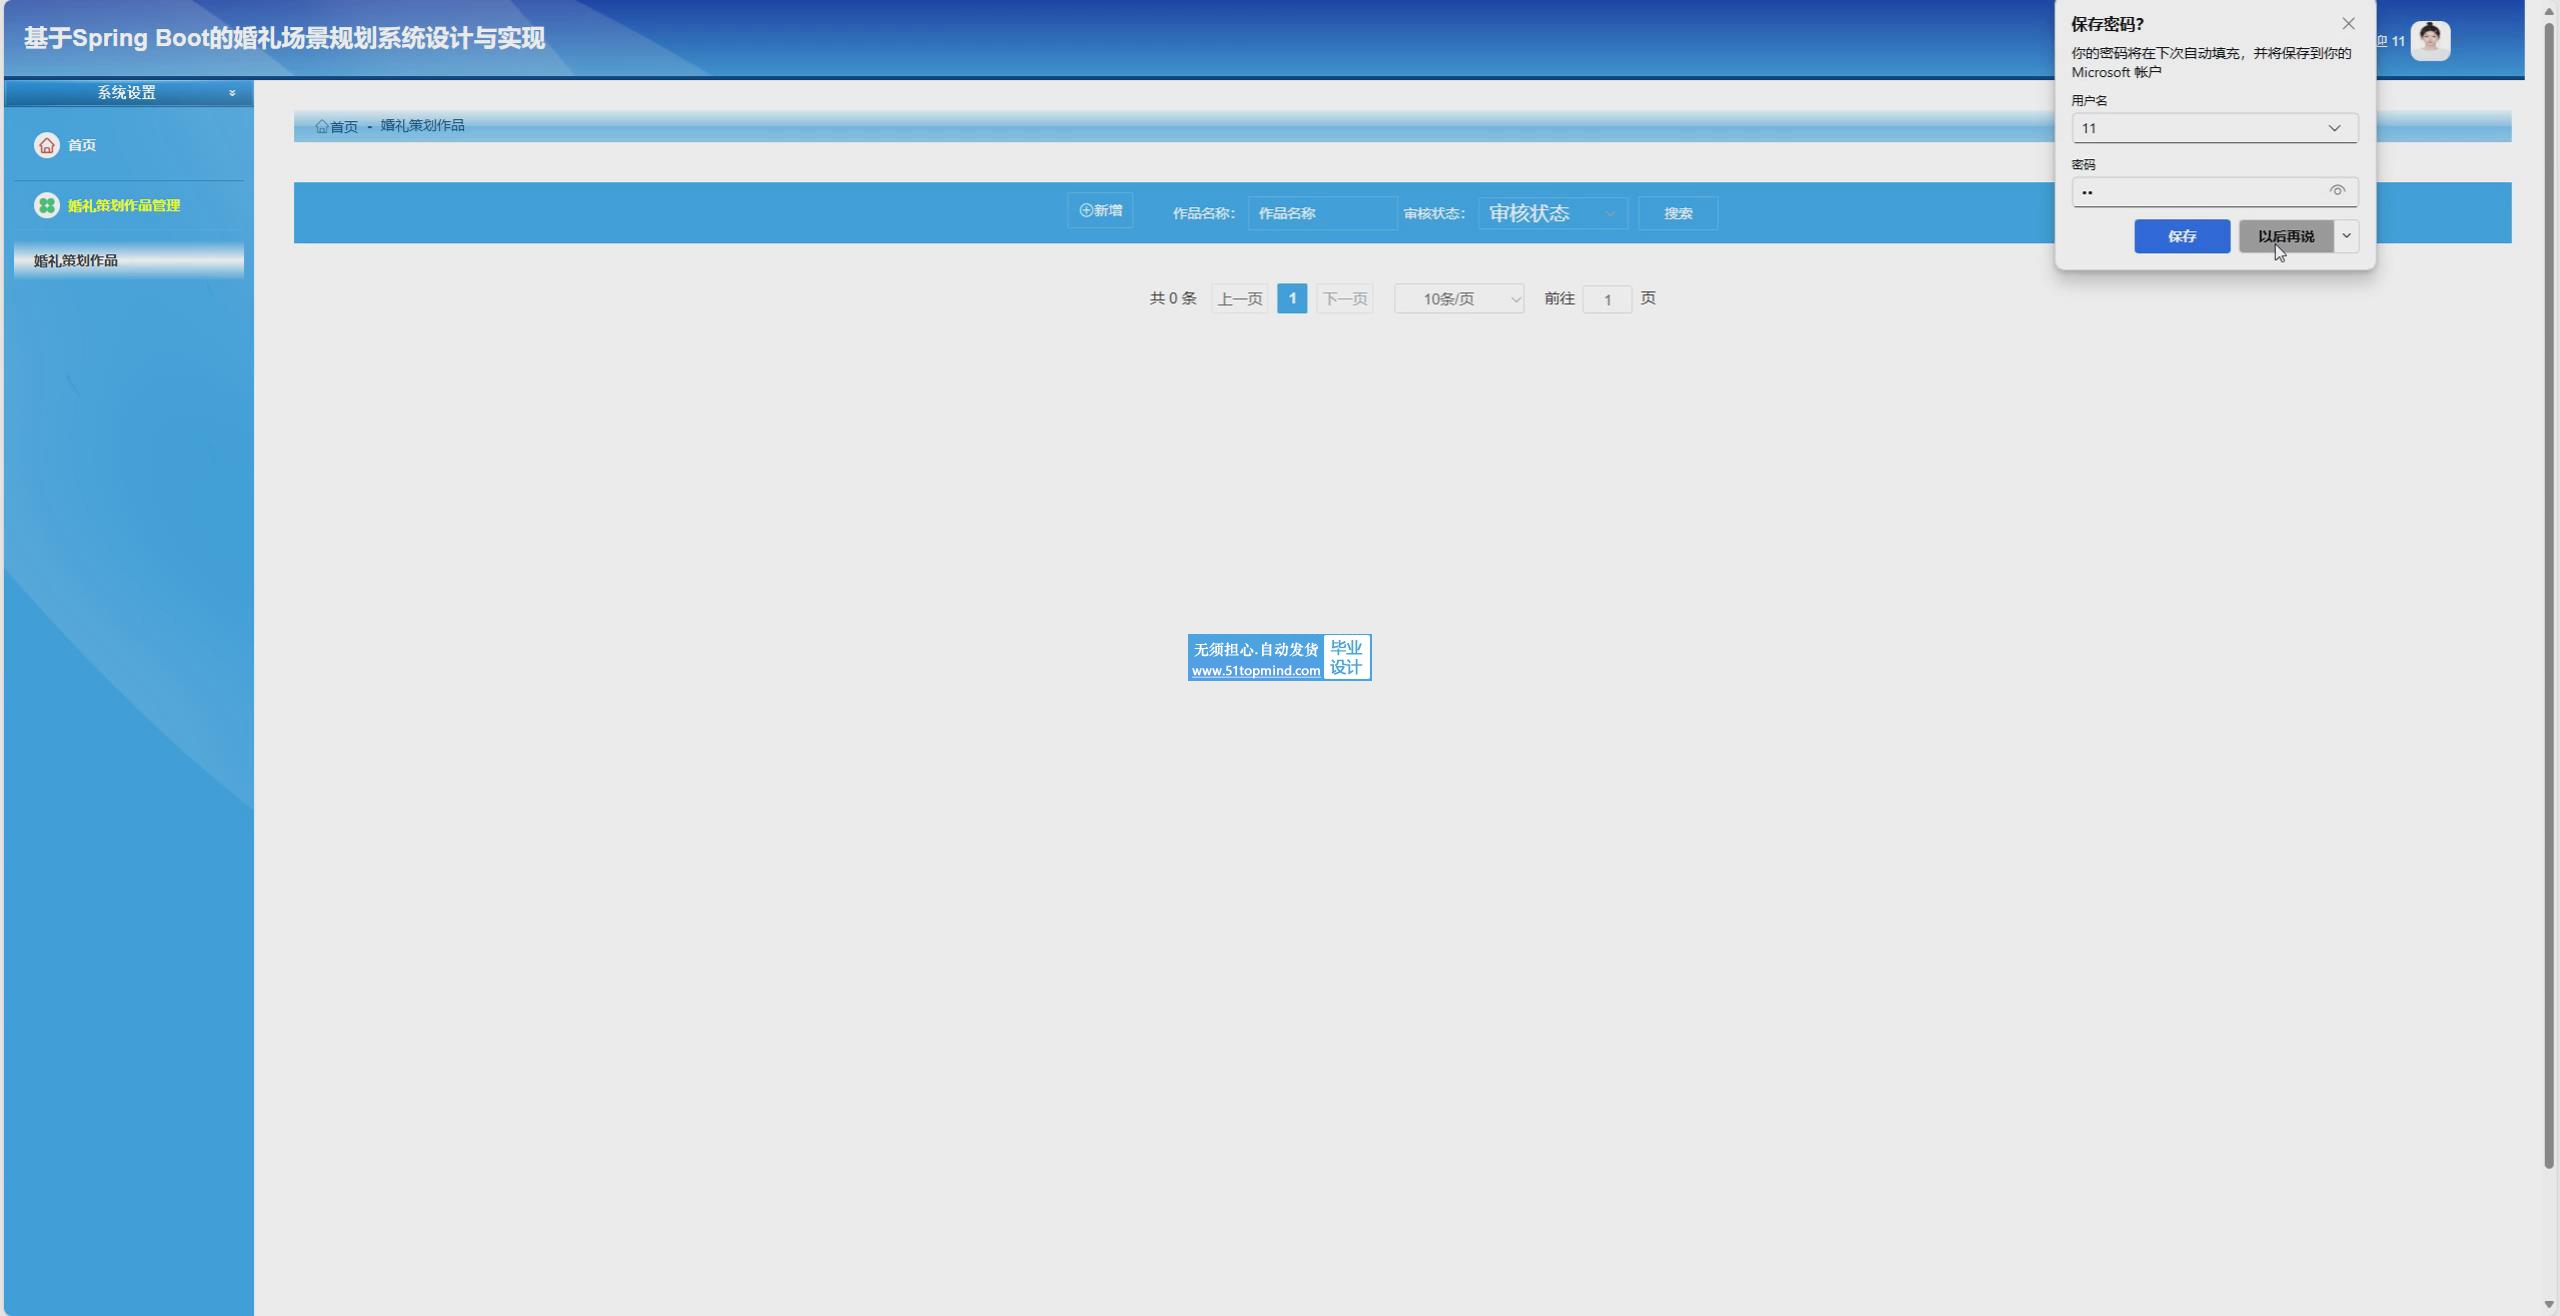Viewport: 2560px width, 1316px height.
Task: Click the vertical scrollbar on right
Action: 2549,600
